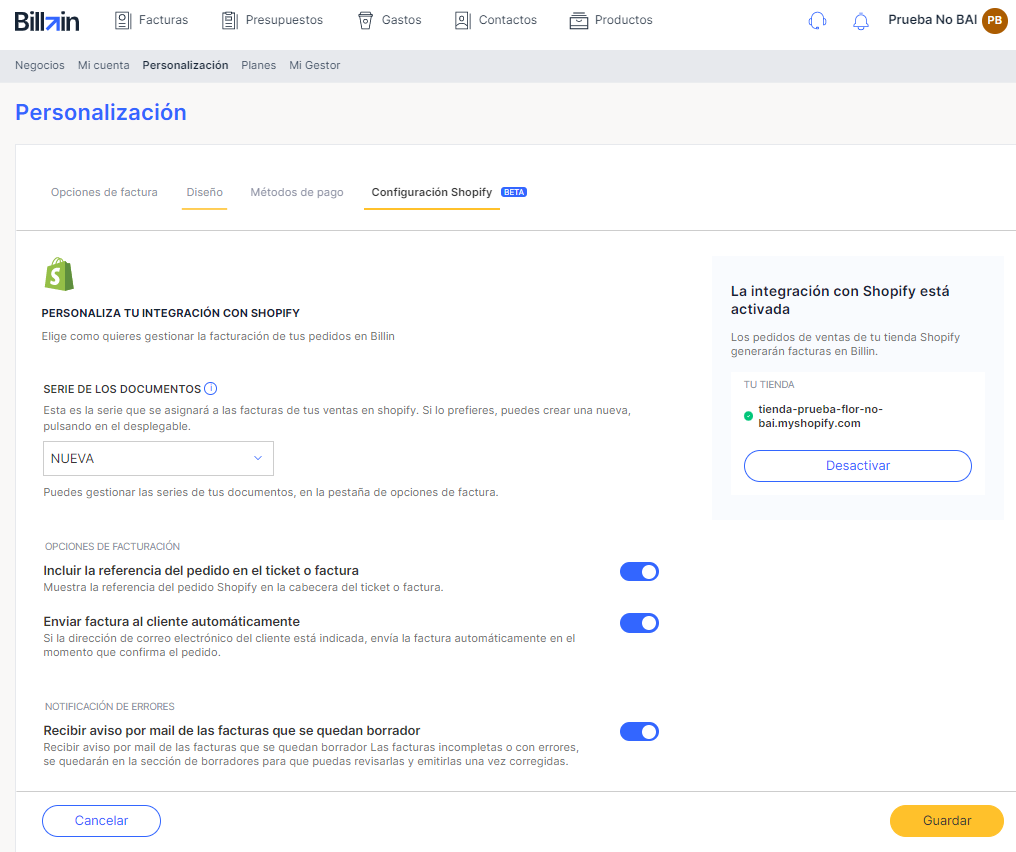Switch to Opciones de factura tab
This screenshot has width=1016, height=852.
[x=104, y=192]
